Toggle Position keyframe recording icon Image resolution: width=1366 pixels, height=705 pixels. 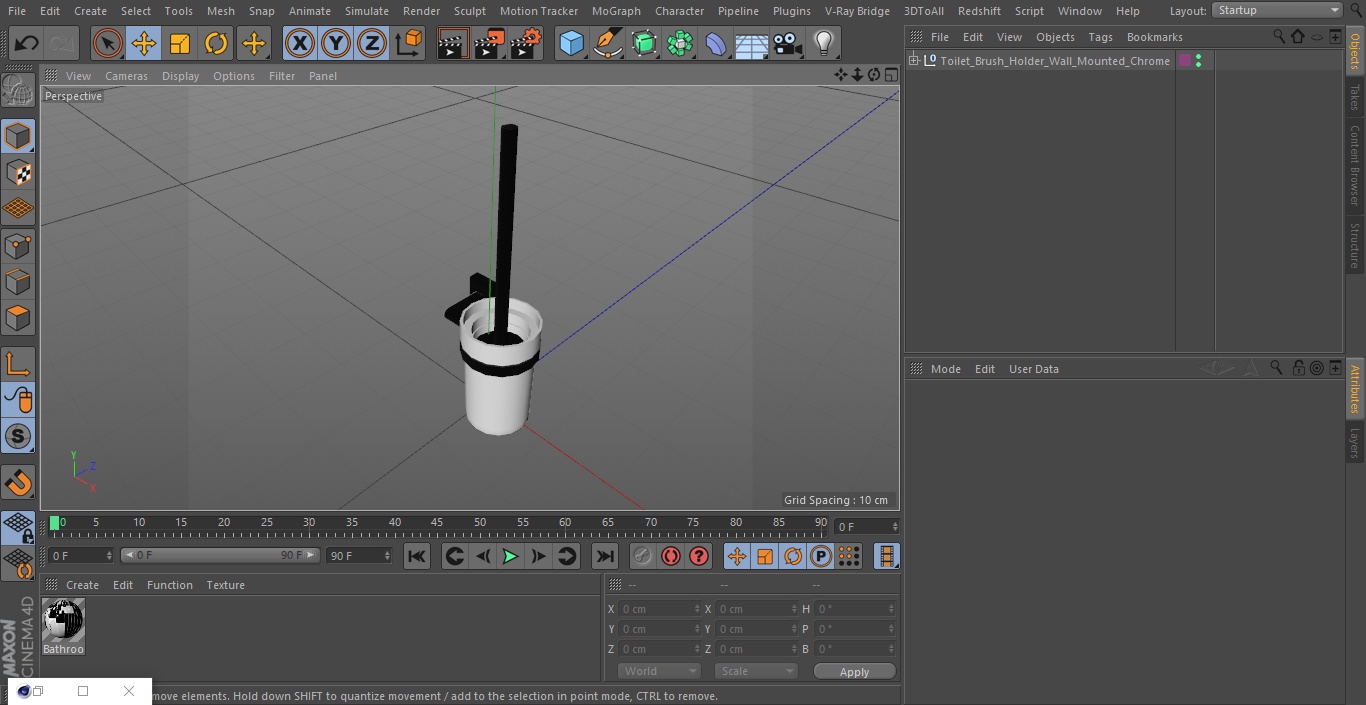[x=737, y=556]
